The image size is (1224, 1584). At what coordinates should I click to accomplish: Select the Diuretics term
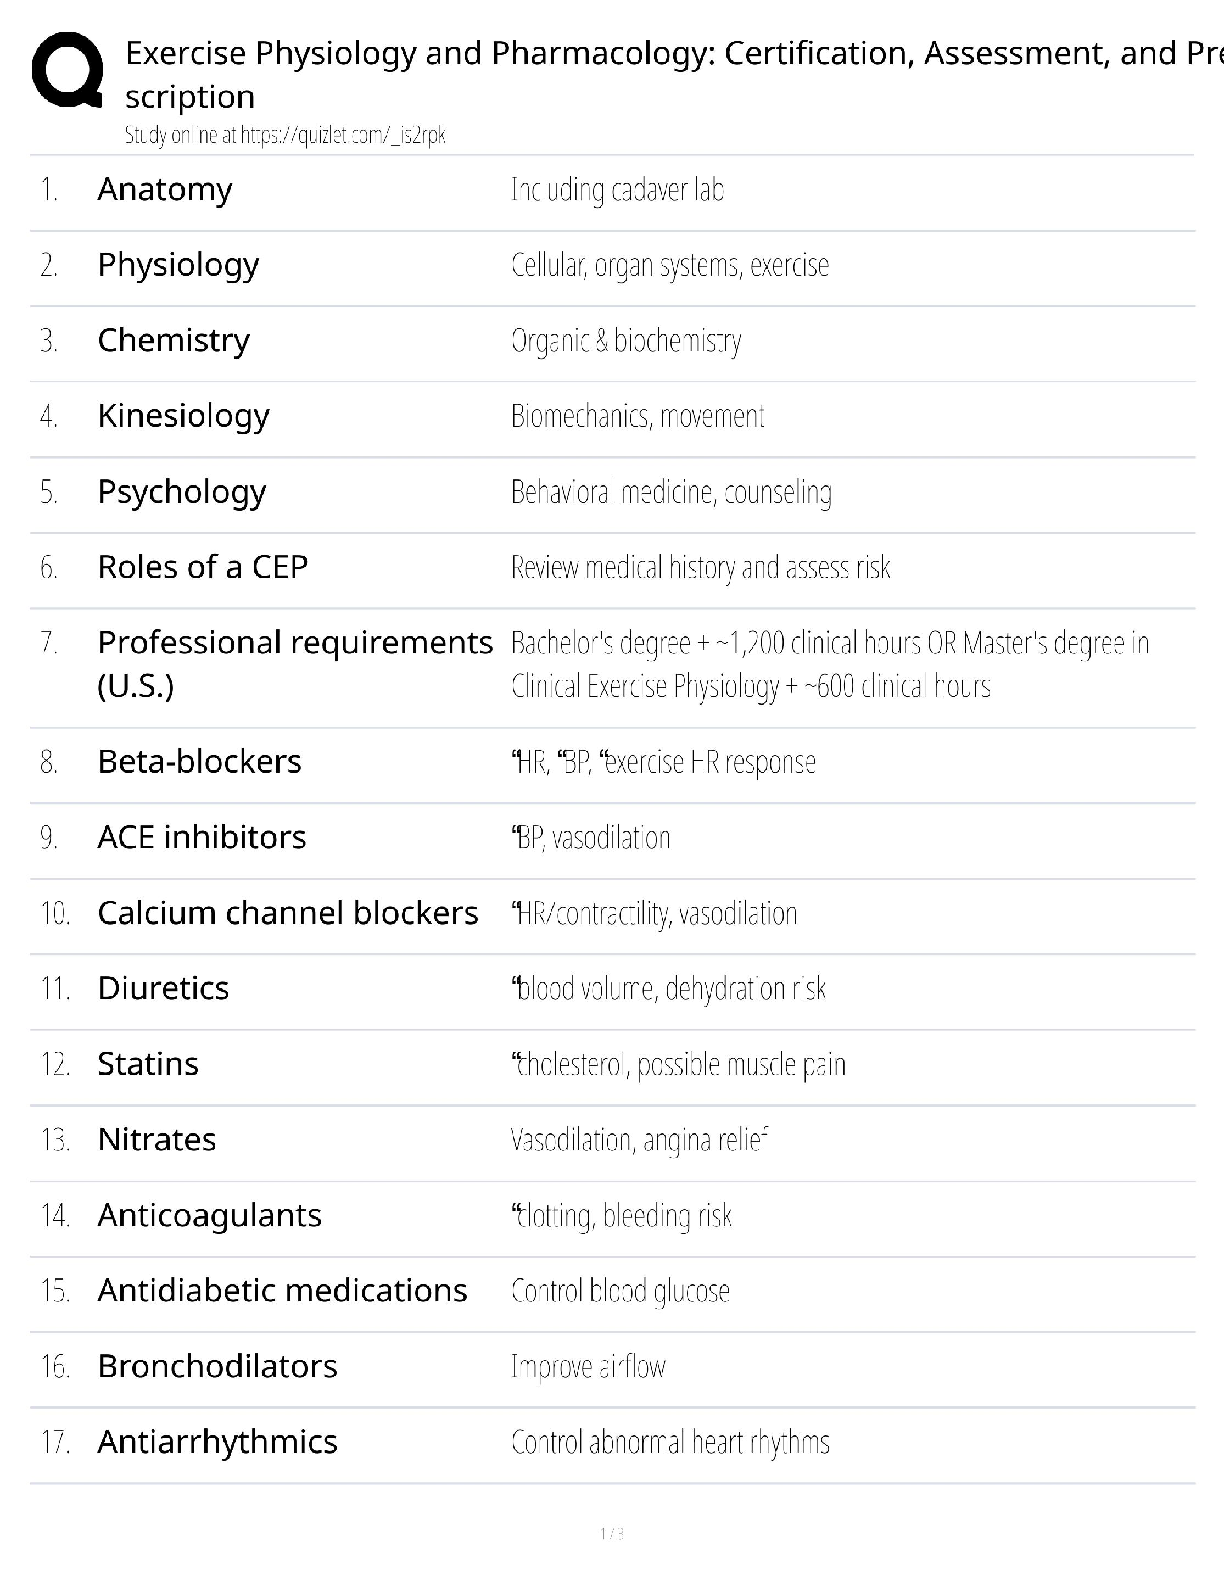coord(163,988)
